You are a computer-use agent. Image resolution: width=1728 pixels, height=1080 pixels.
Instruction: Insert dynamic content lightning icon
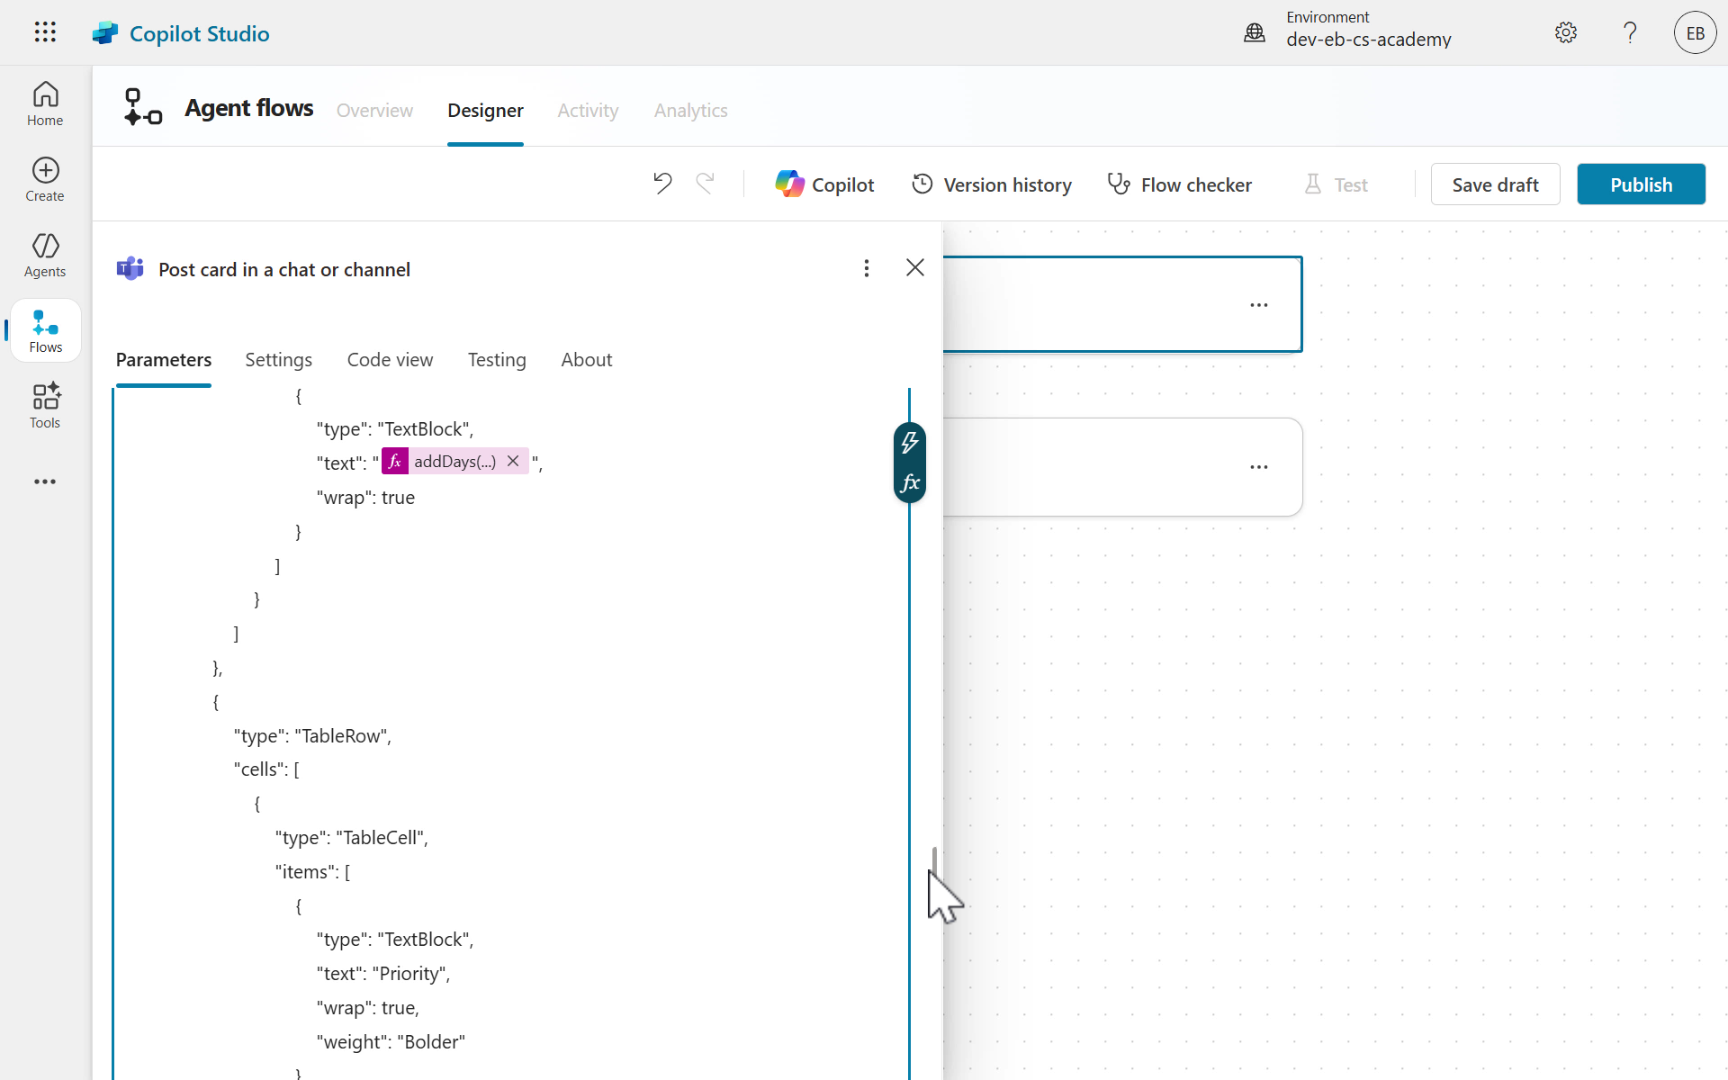pos(909,442)
